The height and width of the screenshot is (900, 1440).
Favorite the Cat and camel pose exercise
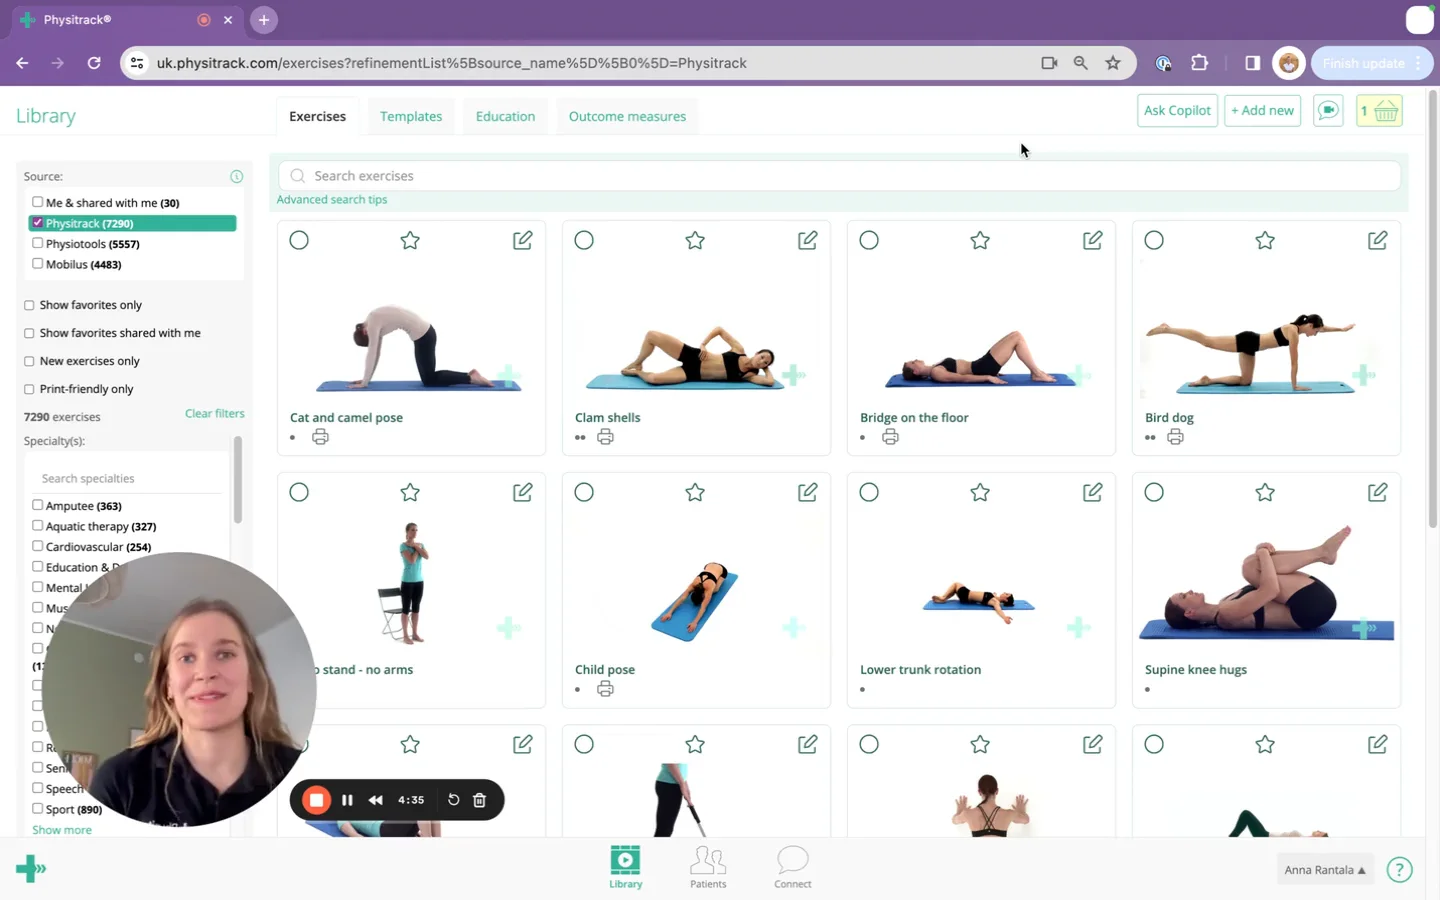coord(410,240)
